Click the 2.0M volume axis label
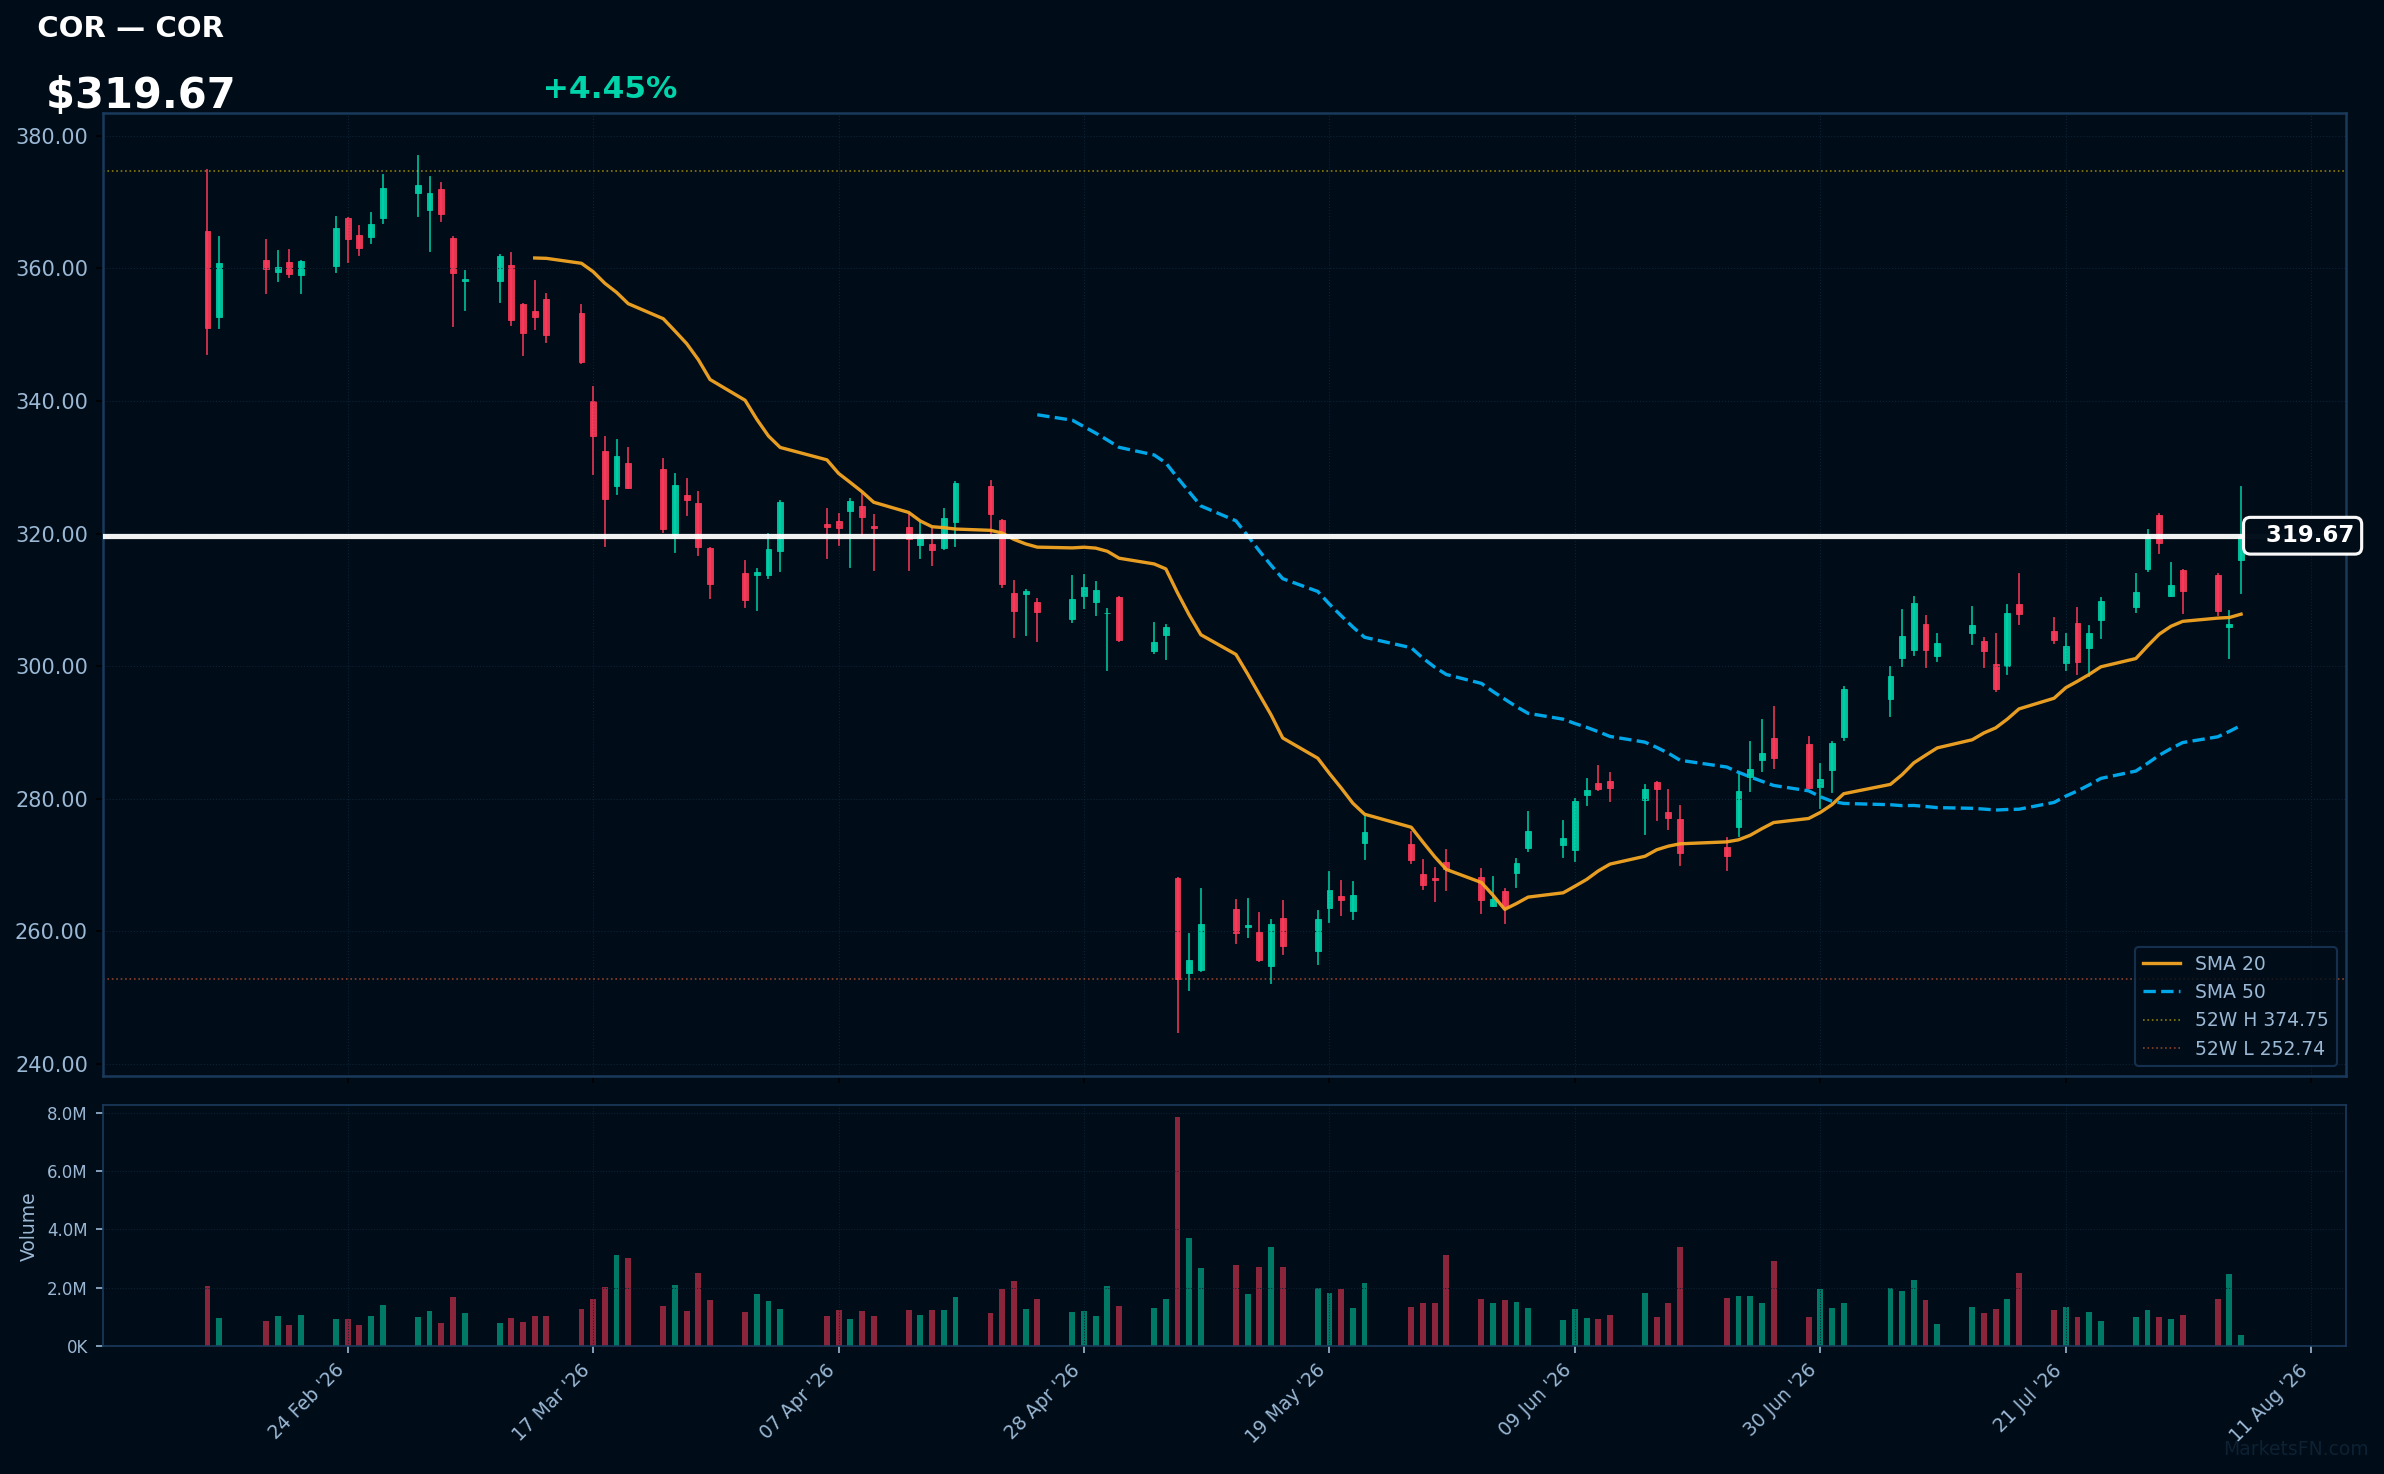The height and width of the screenshot is (1474, 2384). tap(66, 1288)
